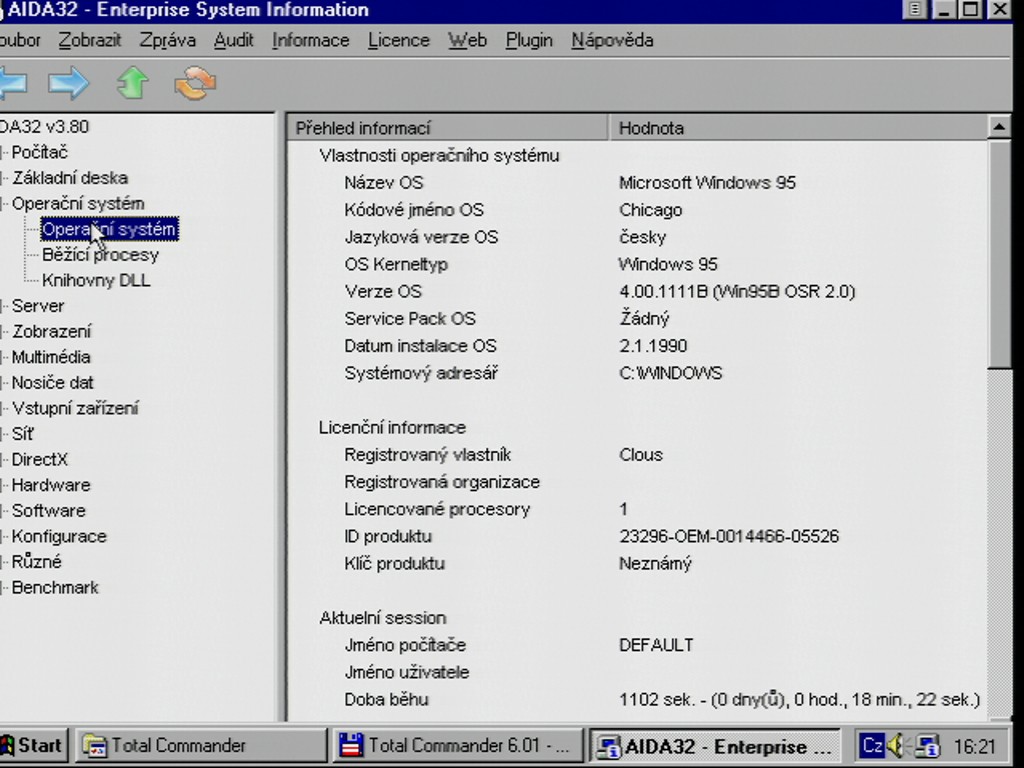1024x768 pixels.
Task: Select Software tree node
Action: pyautogui.click(x=48, y=511)
